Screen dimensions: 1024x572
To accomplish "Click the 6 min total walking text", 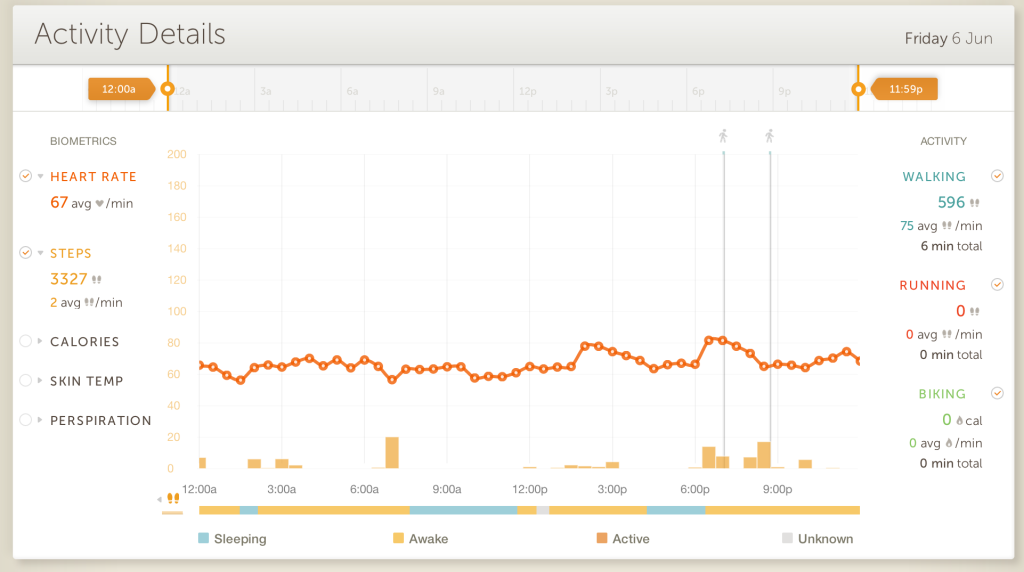I will coord(951,246).
